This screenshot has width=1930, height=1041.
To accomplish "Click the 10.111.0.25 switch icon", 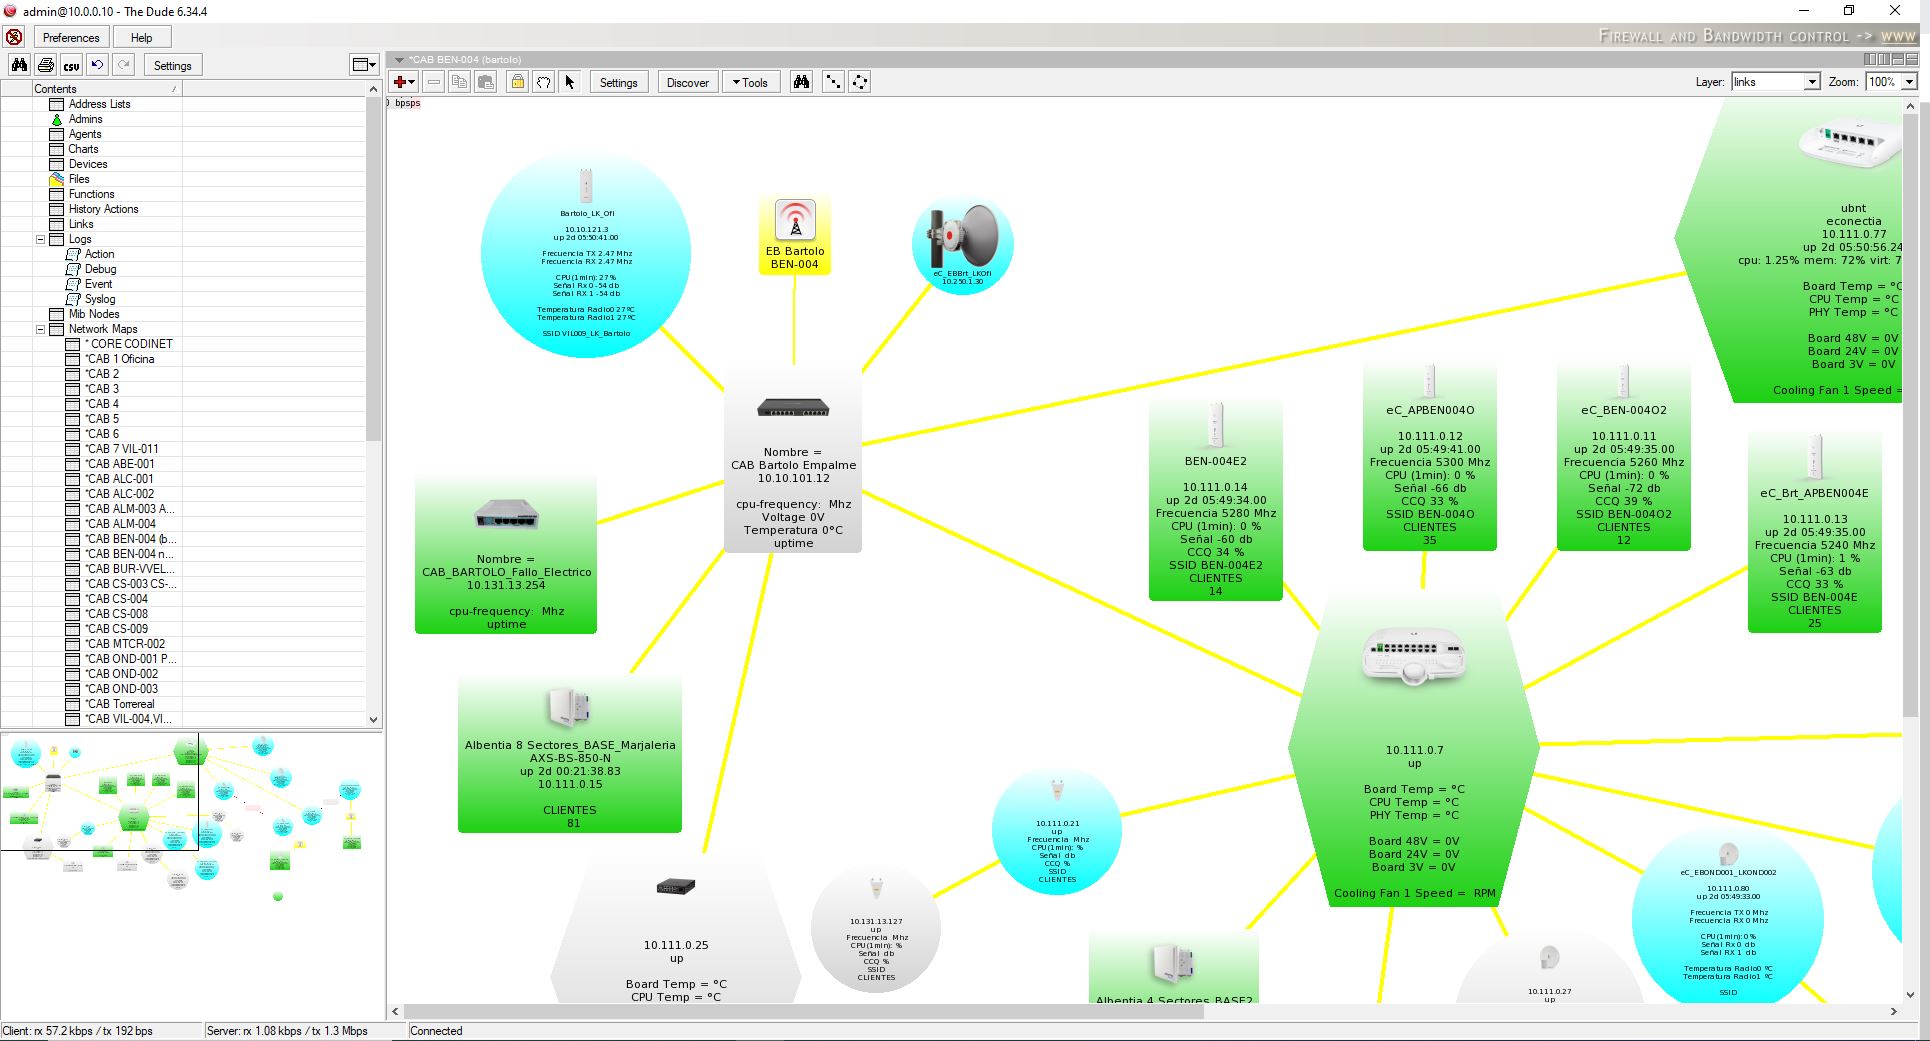I will coord(676,887).
